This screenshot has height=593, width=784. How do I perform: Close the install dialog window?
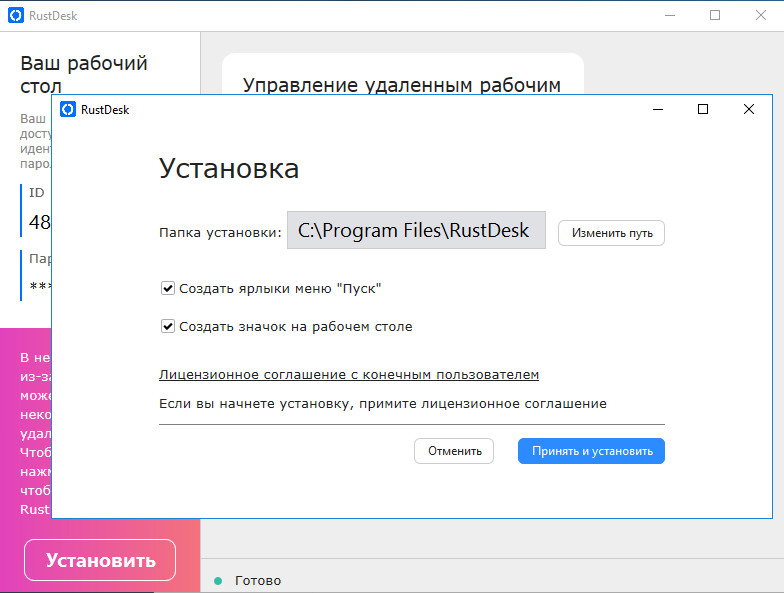tap(748, 109)
